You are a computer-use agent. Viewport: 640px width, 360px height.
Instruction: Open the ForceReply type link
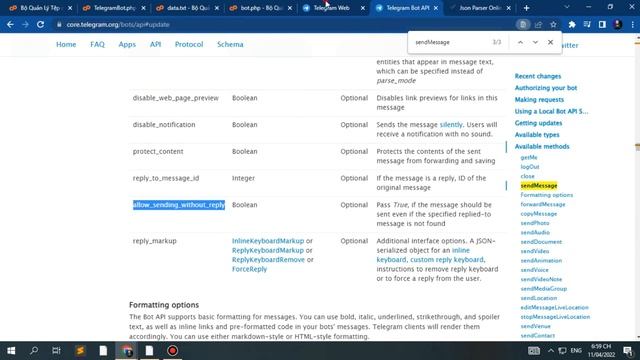(249, 269)
